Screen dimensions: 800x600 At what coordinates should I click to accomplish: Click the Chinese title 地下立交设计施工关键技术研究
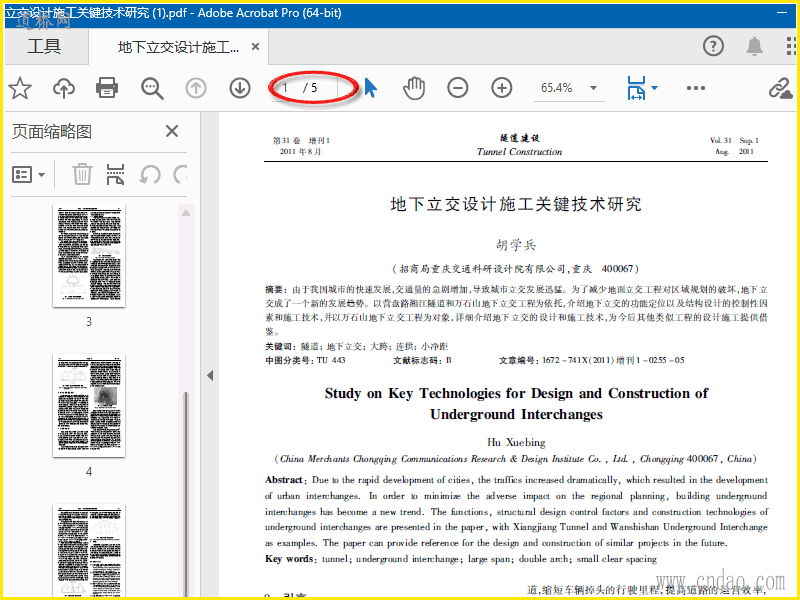516,204
